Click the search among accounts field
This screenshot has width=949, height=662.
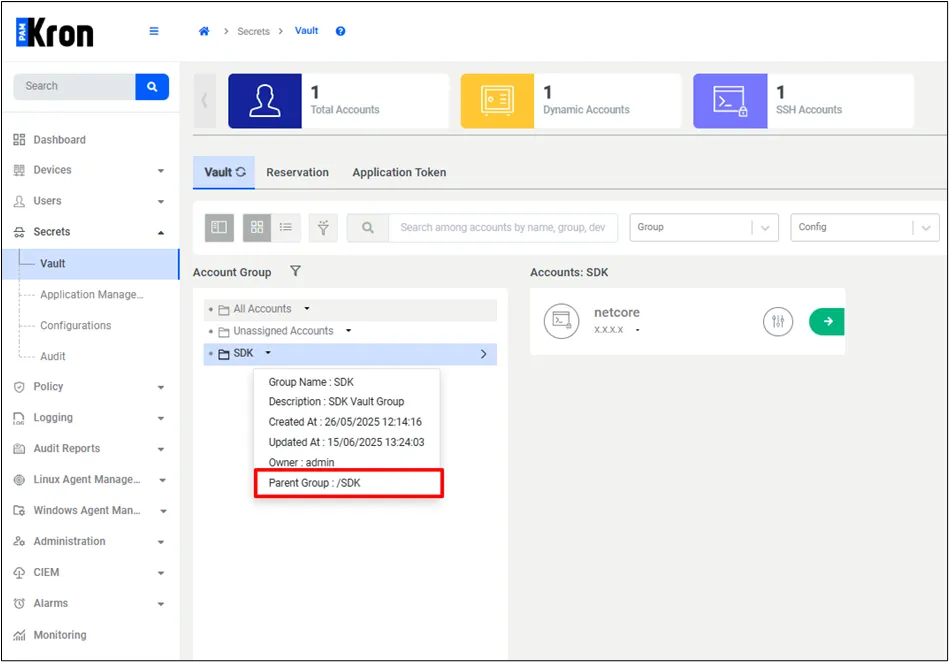click(x=502, y=228)
